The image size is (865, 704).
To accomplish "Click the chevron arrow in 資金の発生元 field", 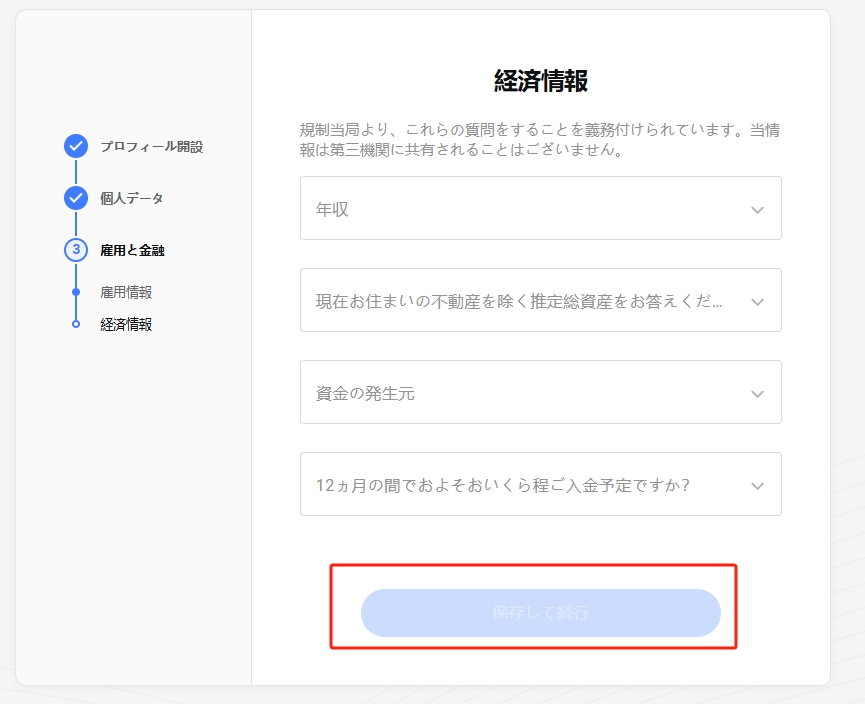I will point(757,394).
